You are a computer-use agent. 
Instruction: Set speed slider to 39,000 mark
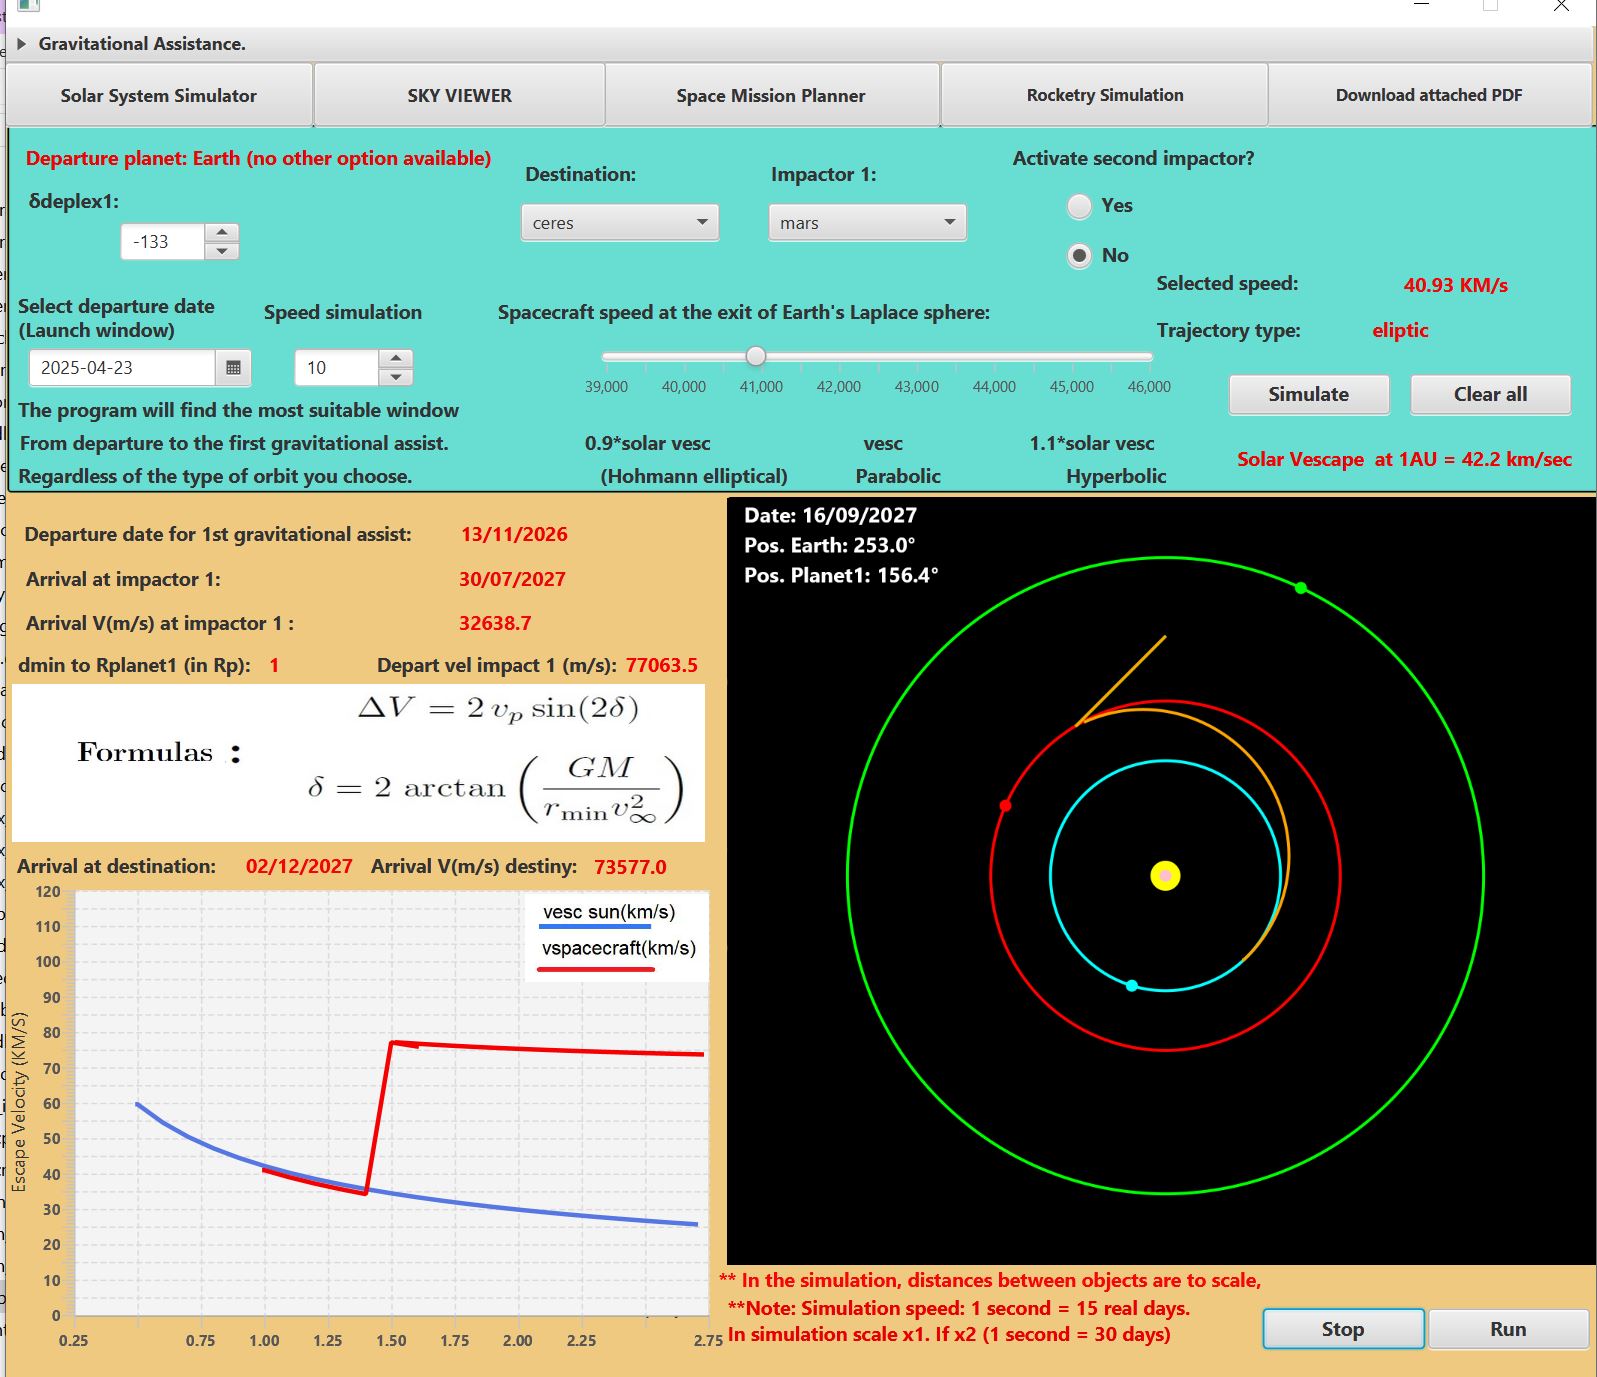point(607,357)
